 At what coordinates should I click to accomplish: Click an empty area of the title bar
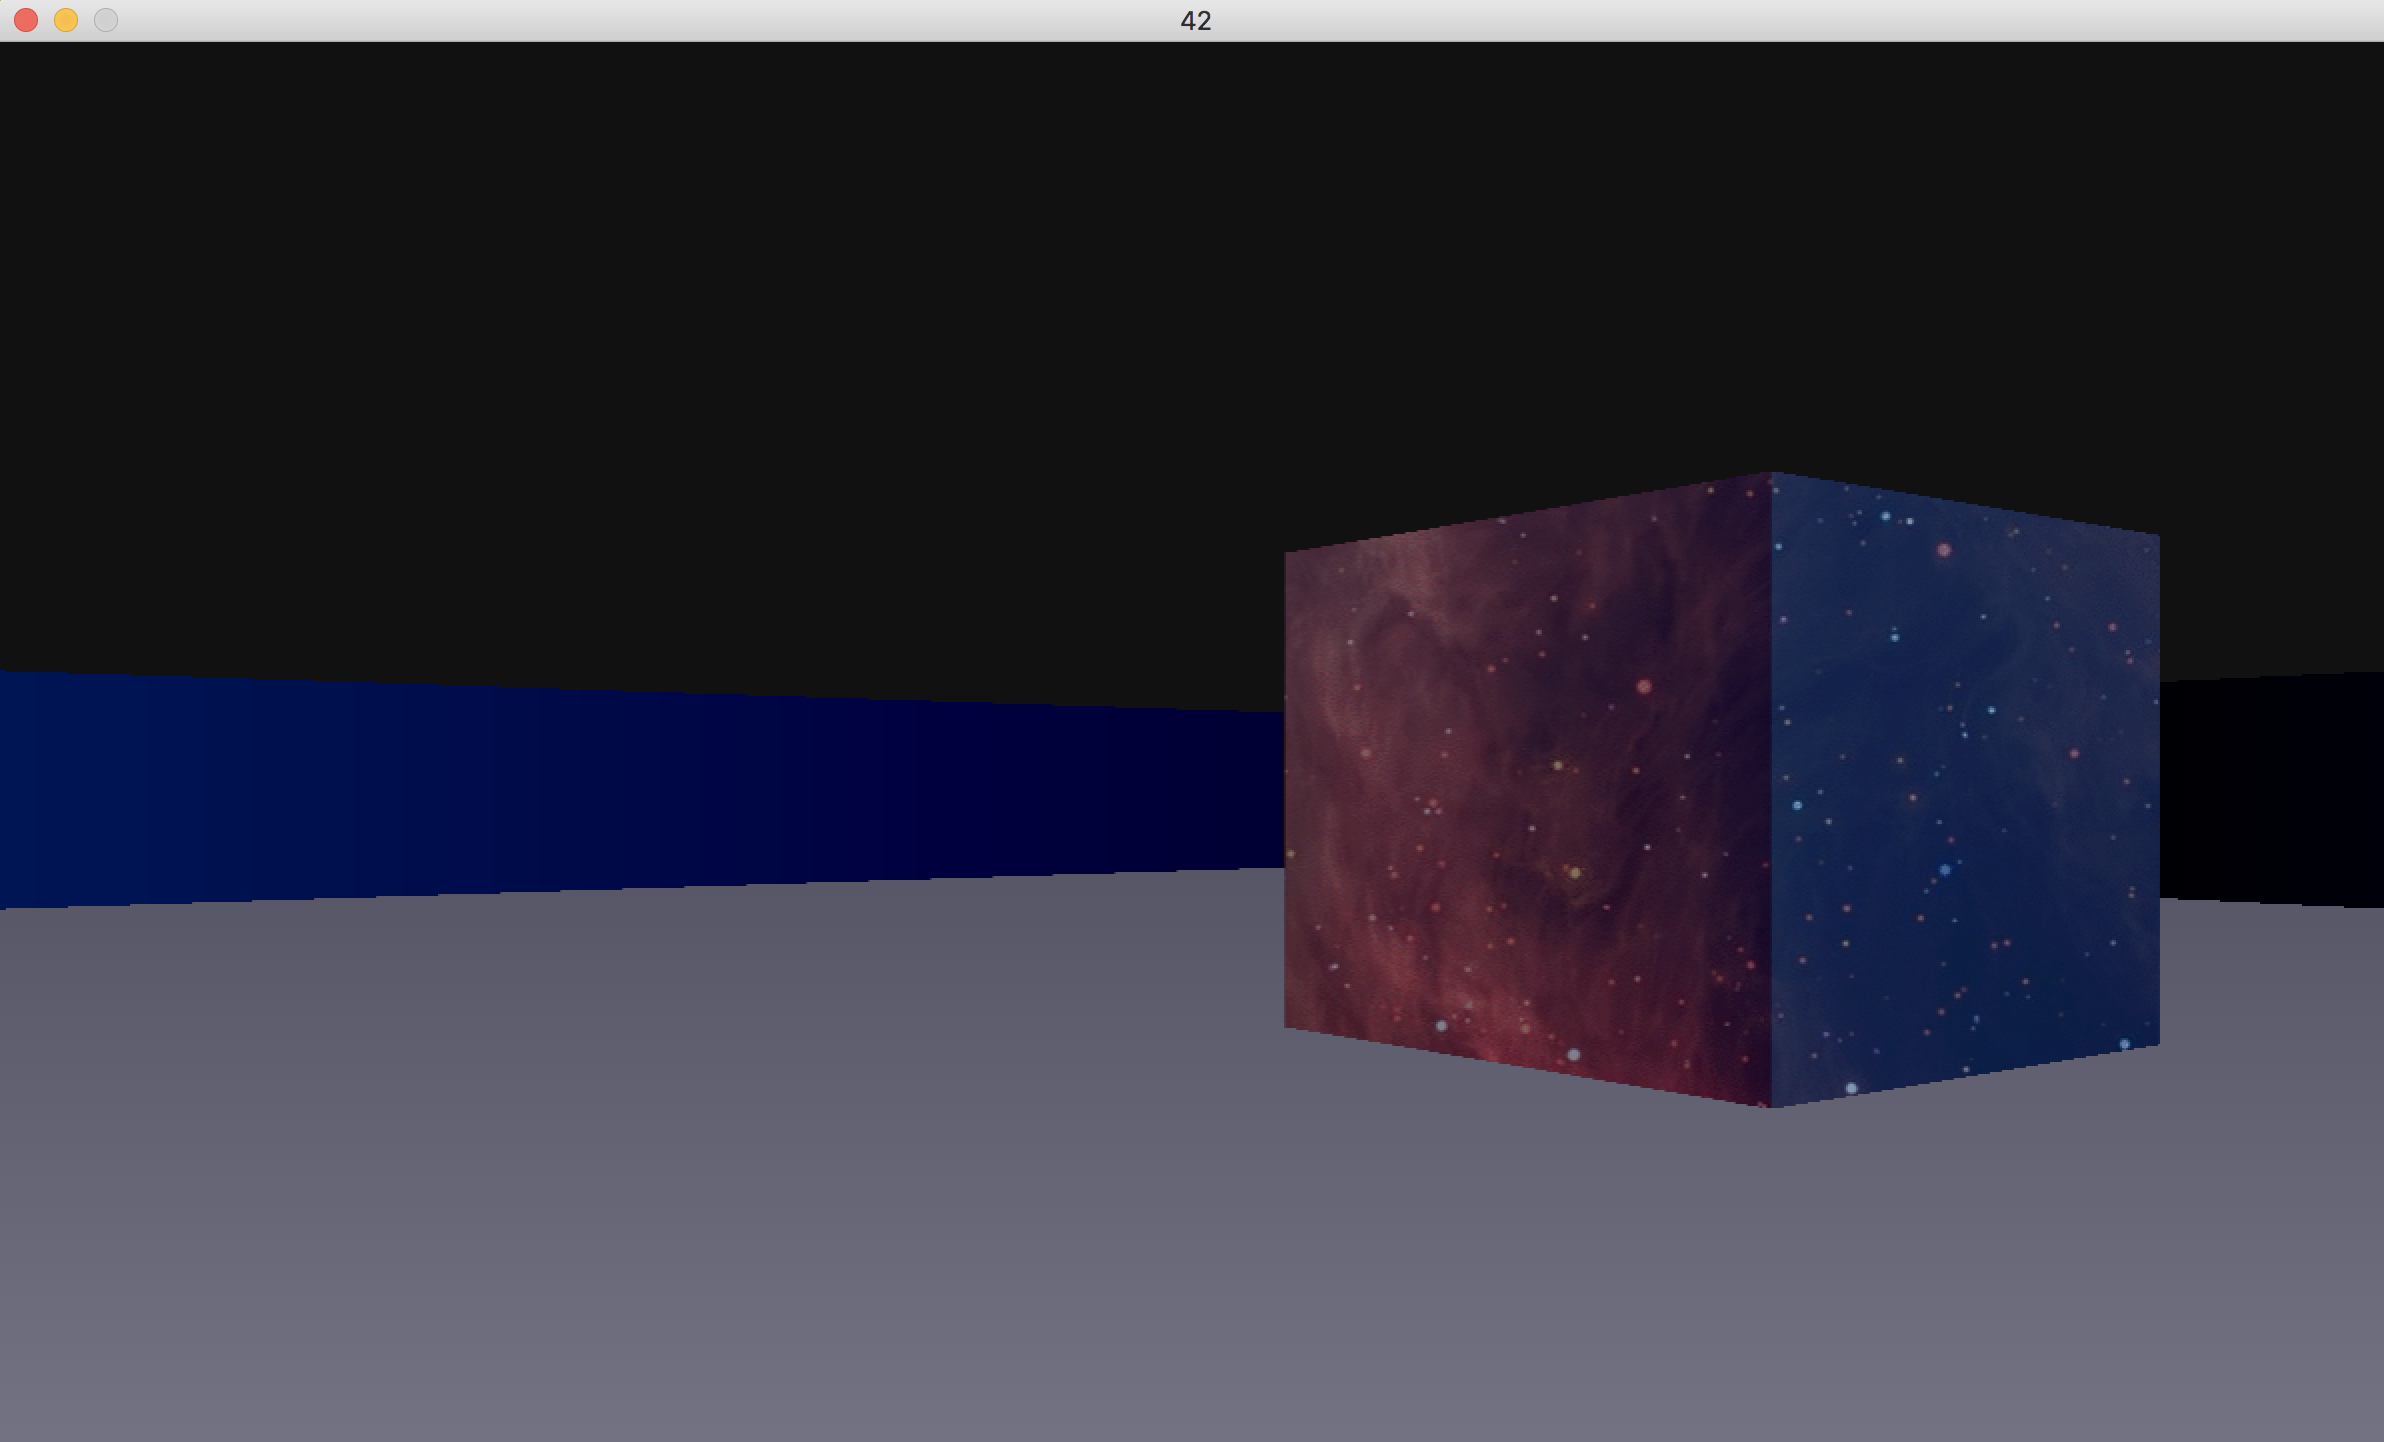(700, 20)
